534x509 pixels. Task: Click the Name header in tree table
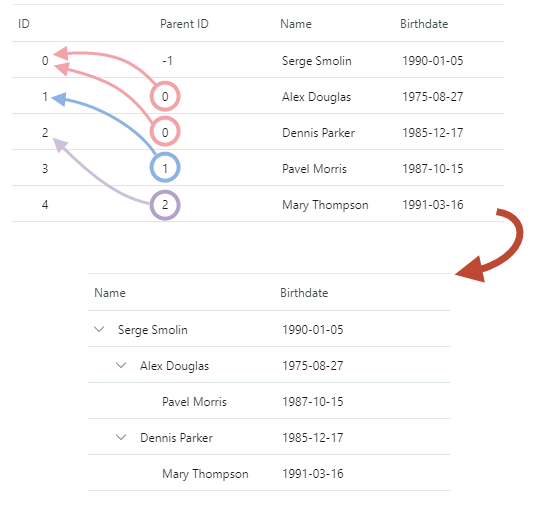(110, 293)
